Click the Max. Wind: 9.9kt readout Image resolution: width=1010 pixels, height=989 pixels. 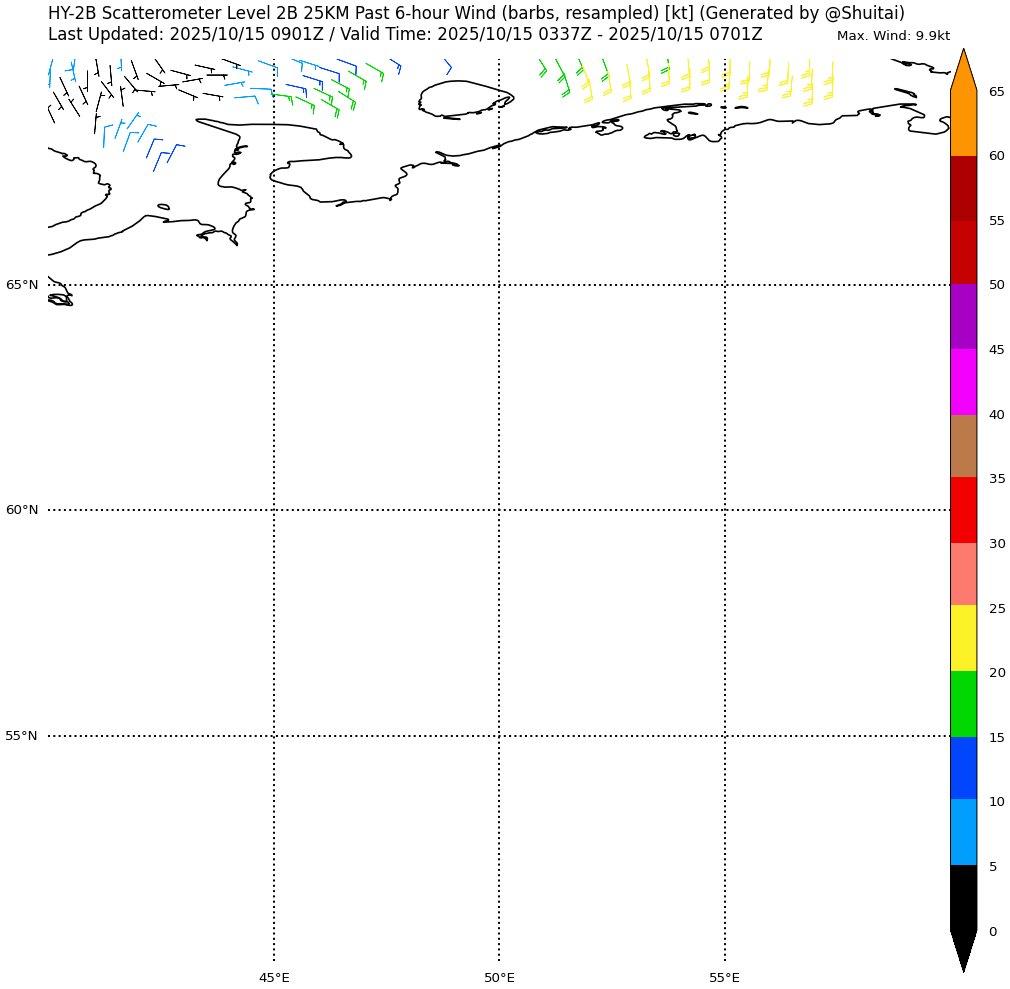pyautogui.click(x=893, y=36)
